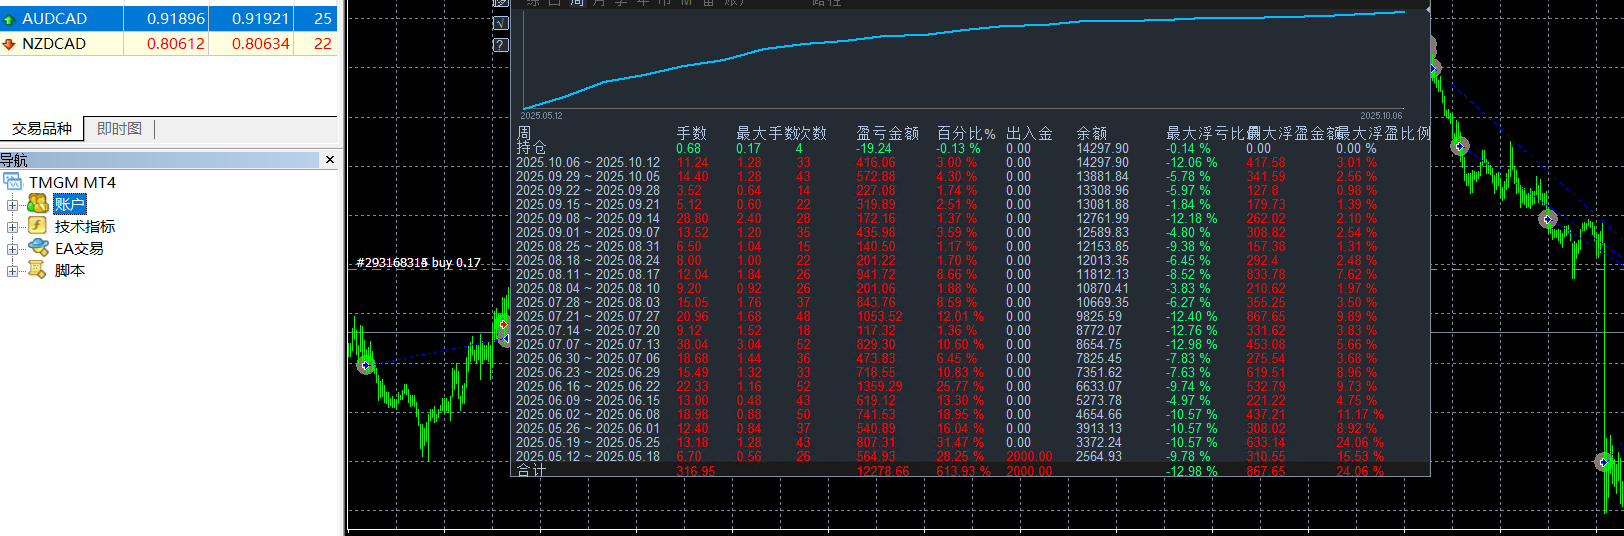Click the hat icon for EA交易

(x=38, y=248)
